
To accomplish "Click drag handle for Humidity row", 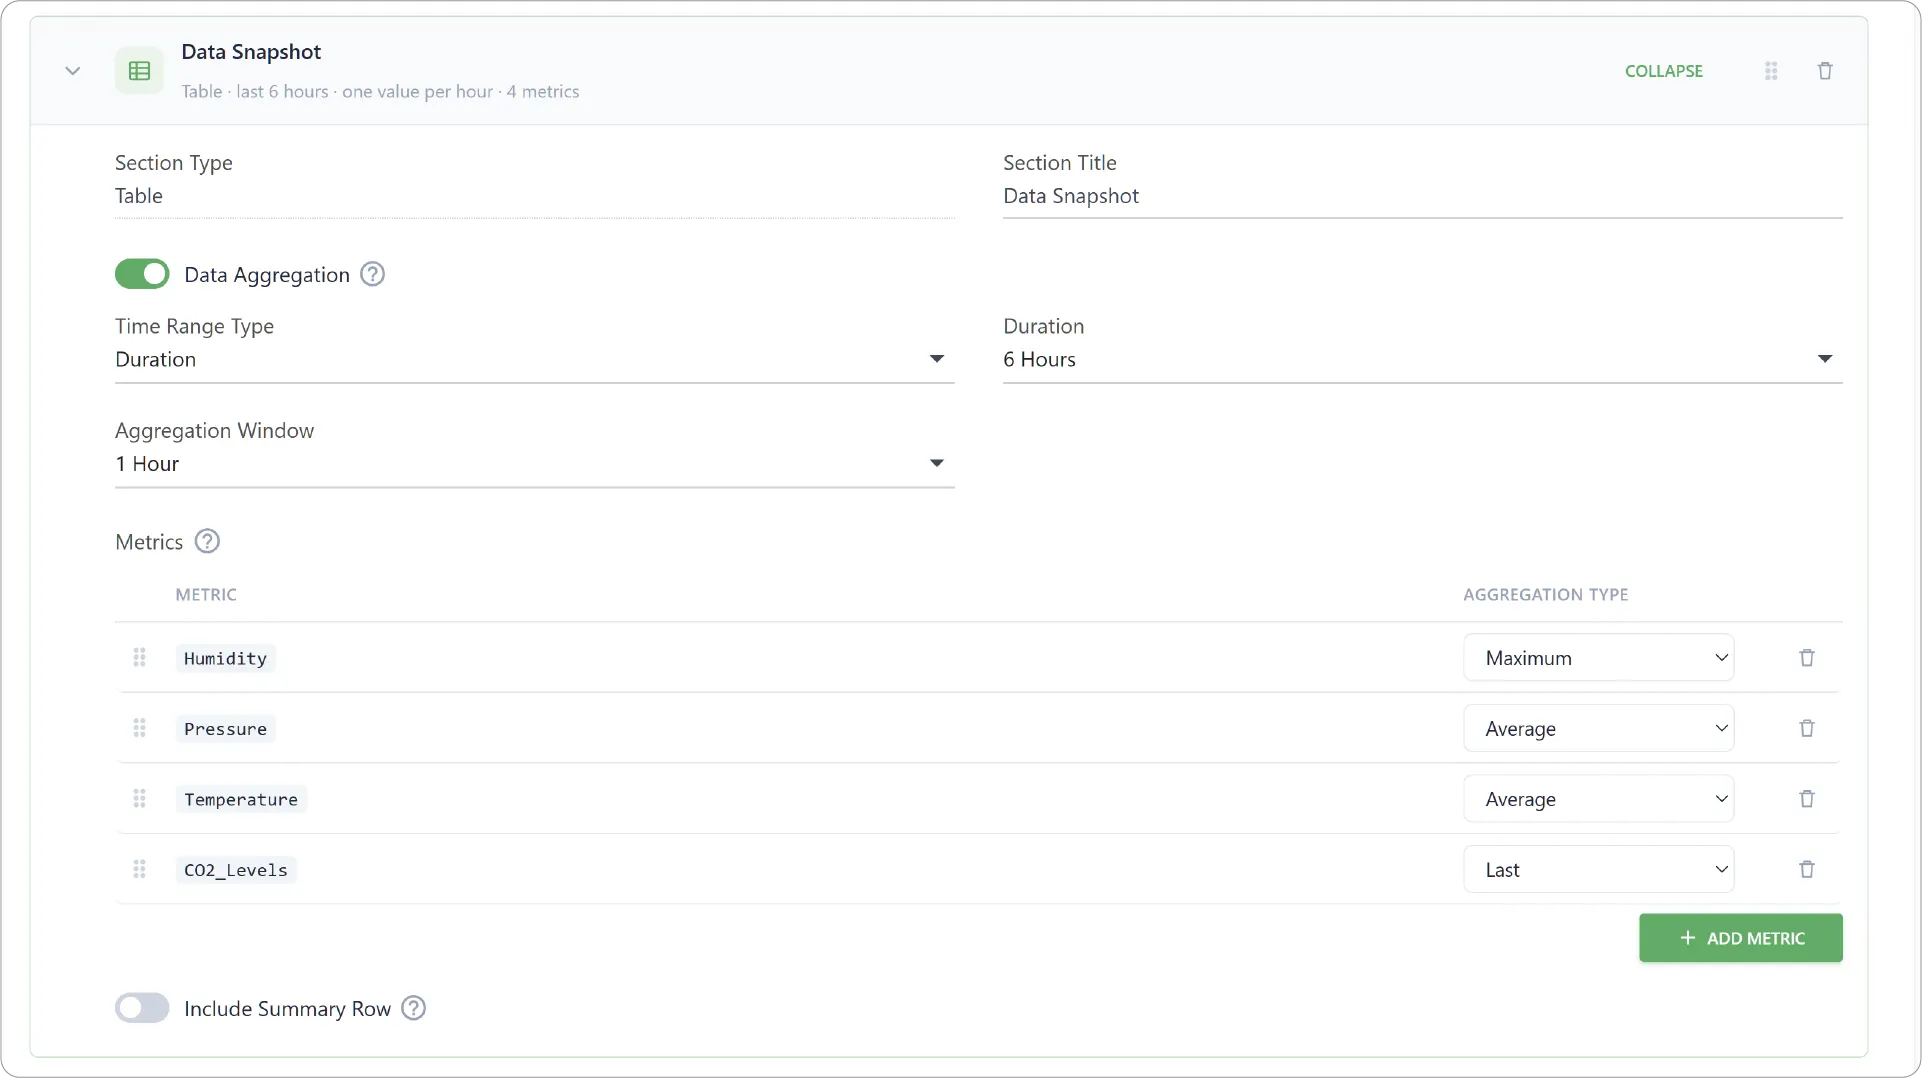I will pos(139,657).
